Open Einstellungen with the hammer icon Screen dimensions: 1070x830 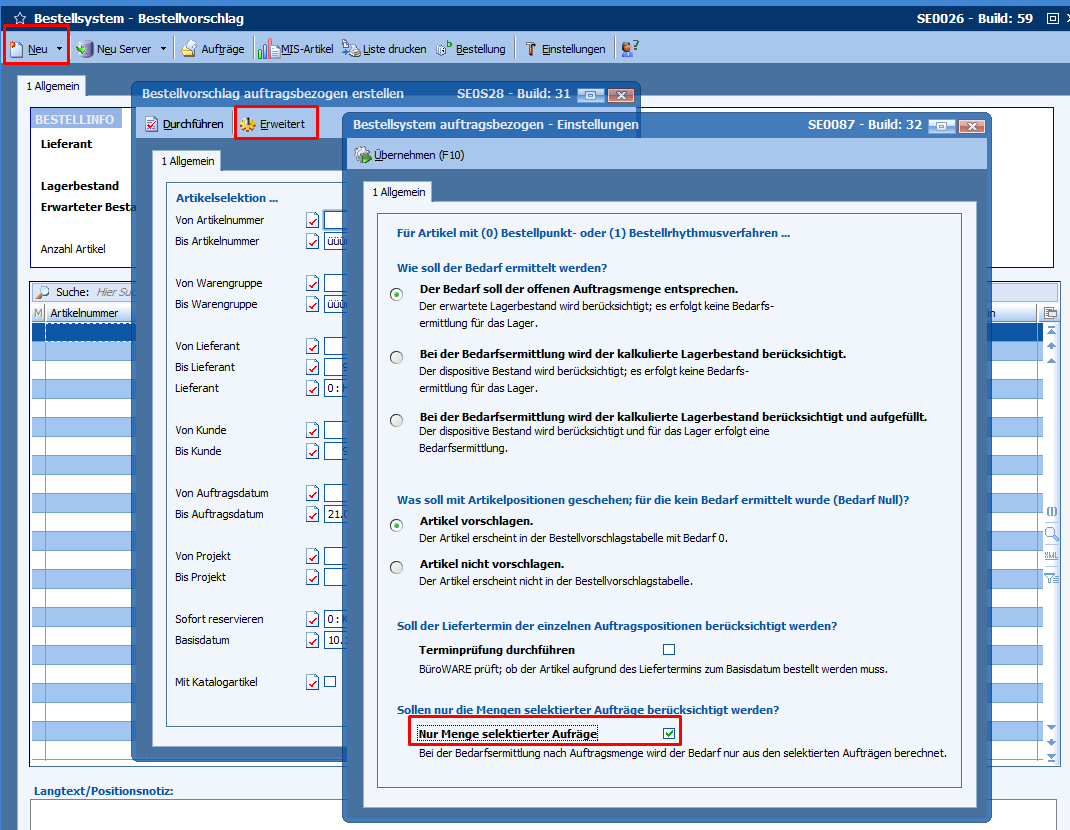[531, 48]
